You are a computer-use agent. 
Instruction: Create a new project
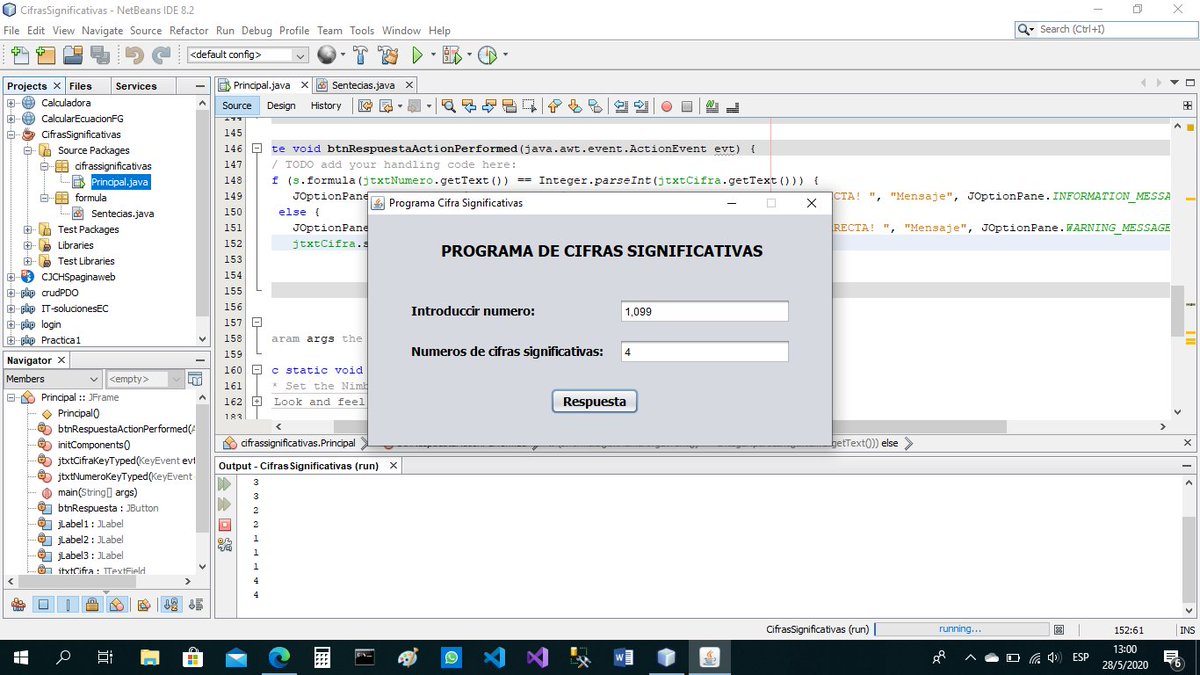[x=45, y=55]
